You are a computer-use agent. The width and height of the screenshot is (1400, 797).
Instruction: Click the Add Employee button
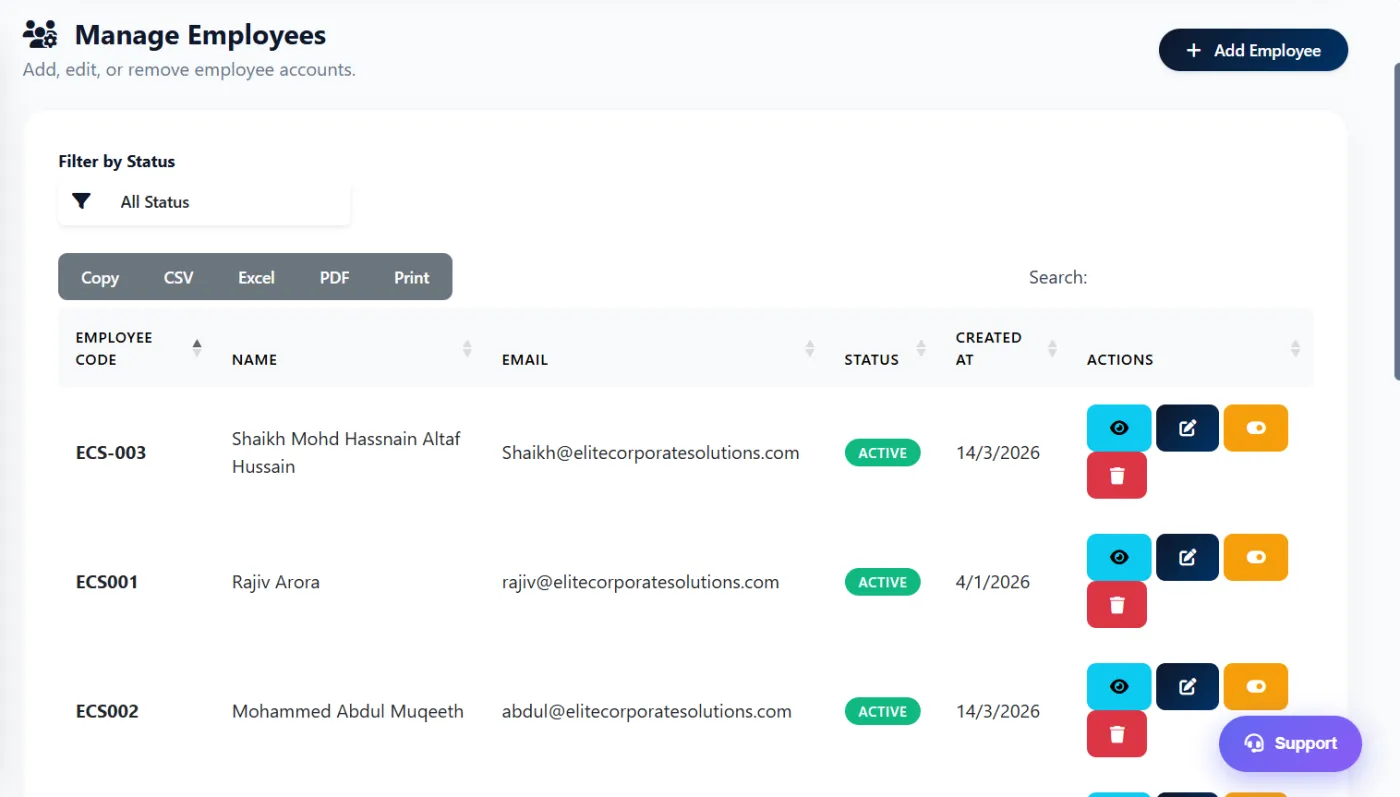pyautogui.click(x=1253, y=50)
